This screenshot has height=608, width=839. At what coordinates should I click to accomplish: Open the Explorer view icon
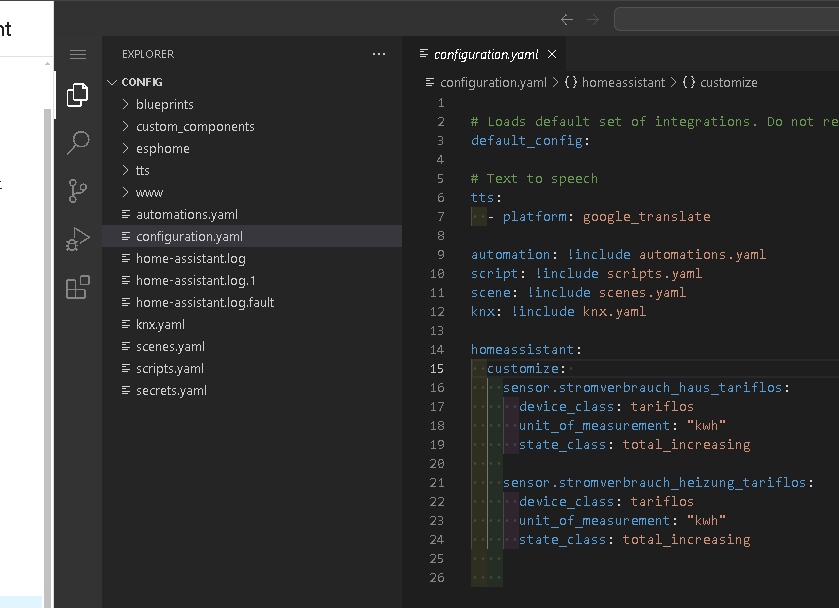pyautogui.click(x=78, y=95)
